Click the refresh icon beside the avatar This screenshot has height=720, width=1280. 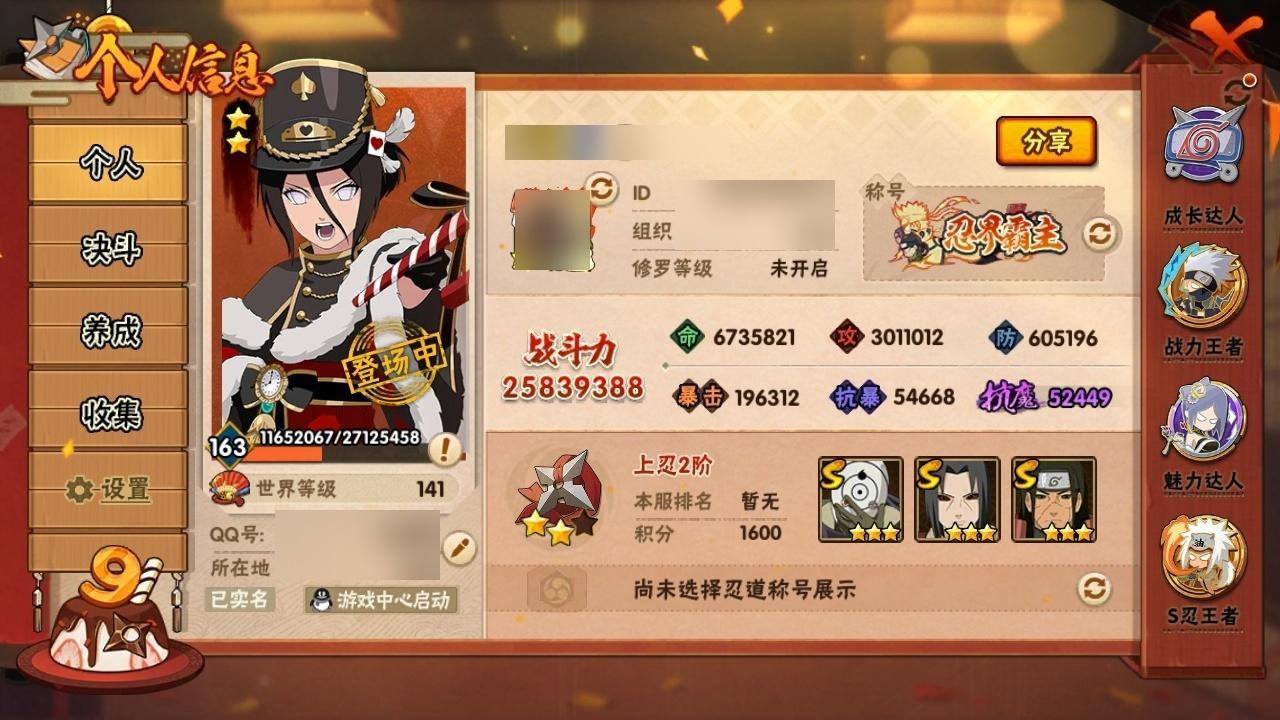[x=602, y=188]
